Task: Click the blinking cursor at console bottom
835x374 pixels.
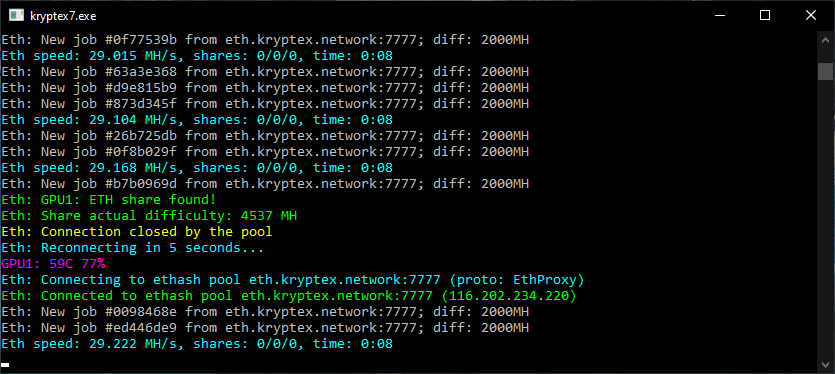Action: click(x=5, y=365)
